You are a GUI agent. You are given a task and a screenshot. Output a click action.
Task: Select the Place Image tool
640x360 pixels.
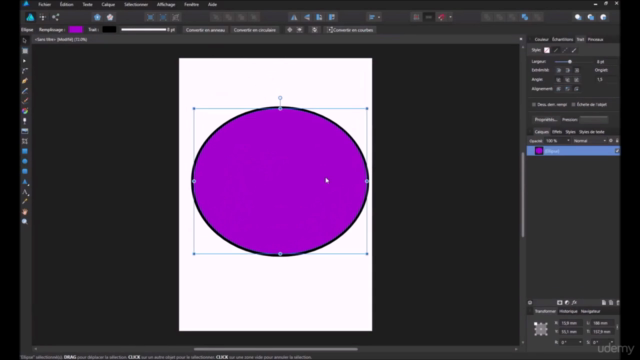tap(24, 131)
